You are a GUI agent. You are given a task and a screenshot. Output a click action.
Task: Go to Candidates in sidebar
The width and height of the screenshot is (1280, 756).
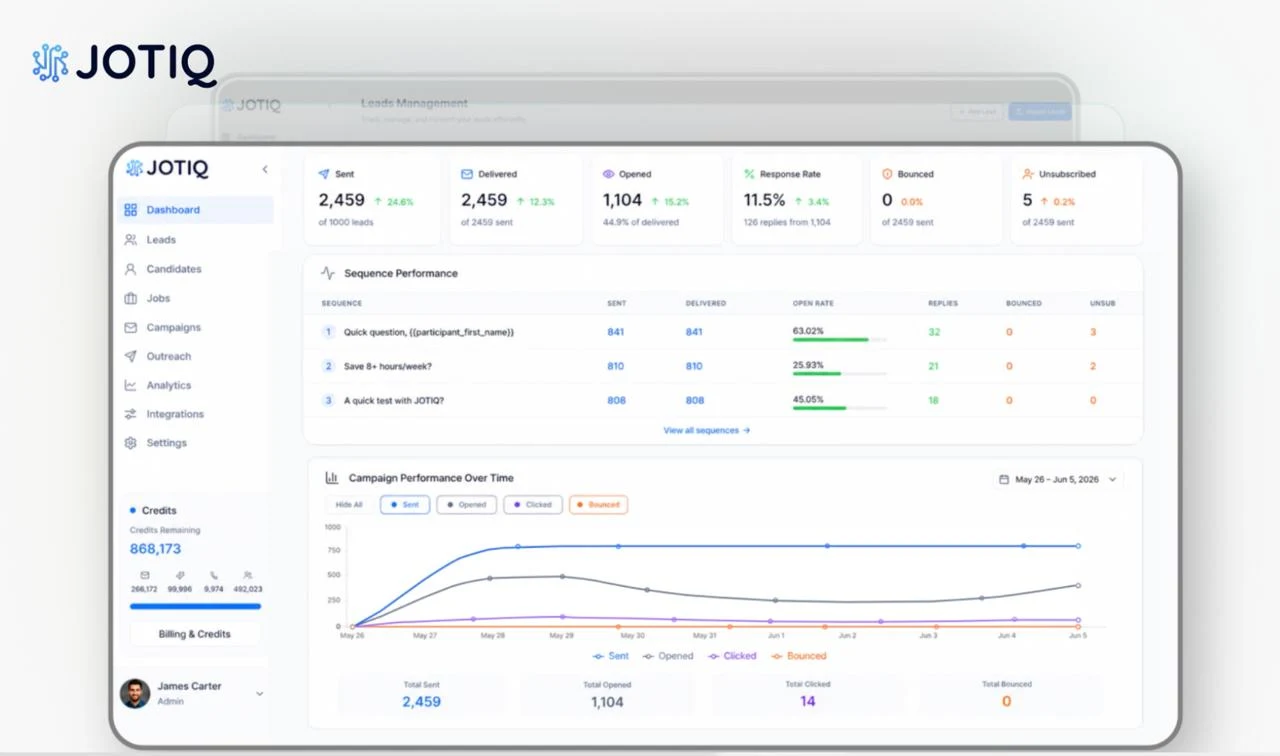[x=194, y=269]
